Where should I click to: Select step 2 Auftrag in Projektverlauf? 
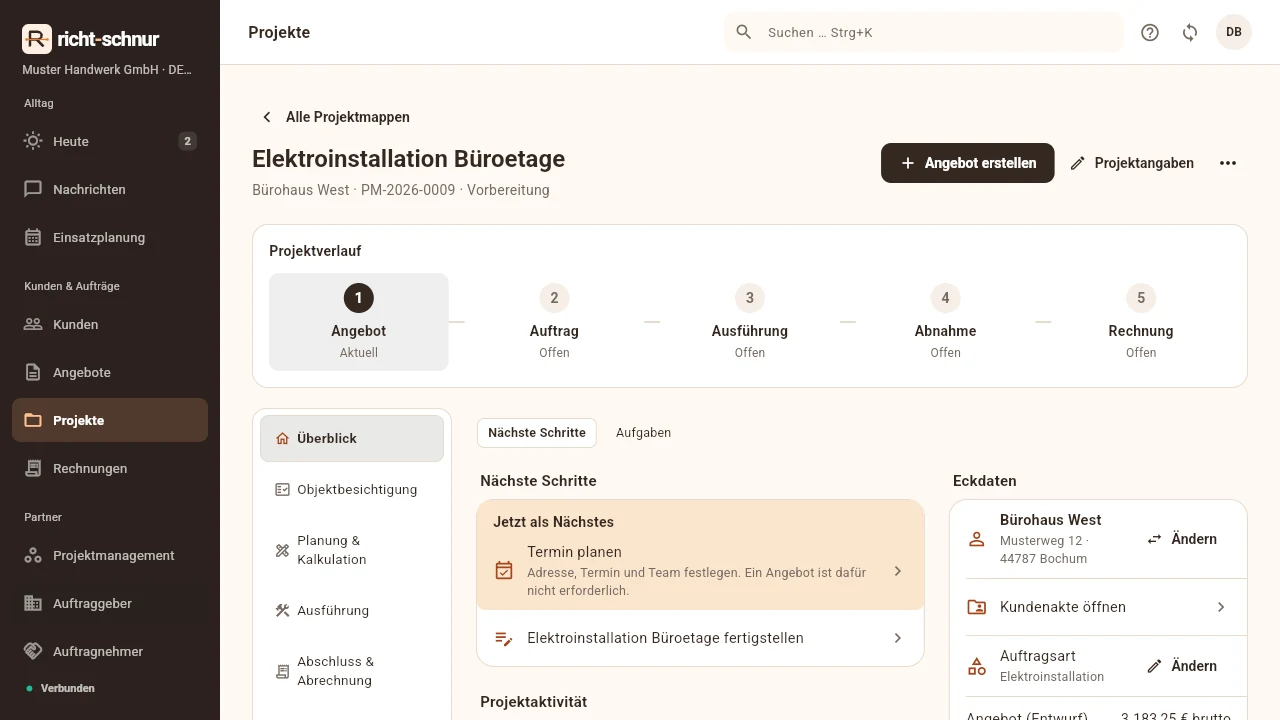click(554, 322)
